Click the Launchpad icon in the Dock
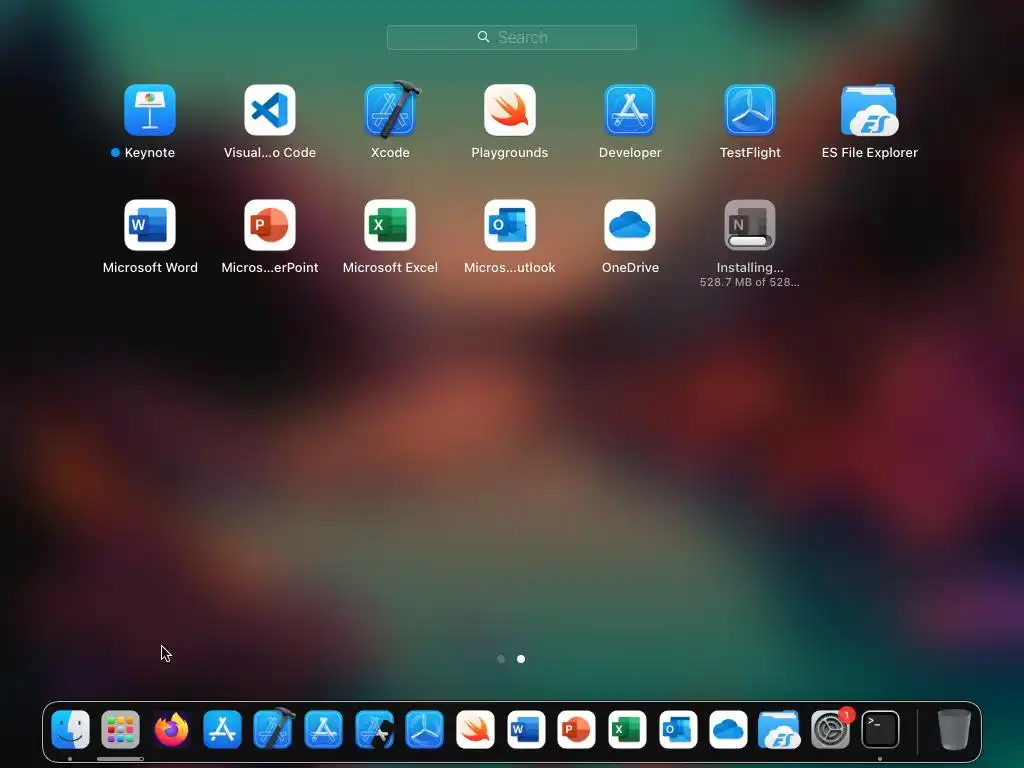Screen dimensions: 1024x768 click(x=120, y=729)
